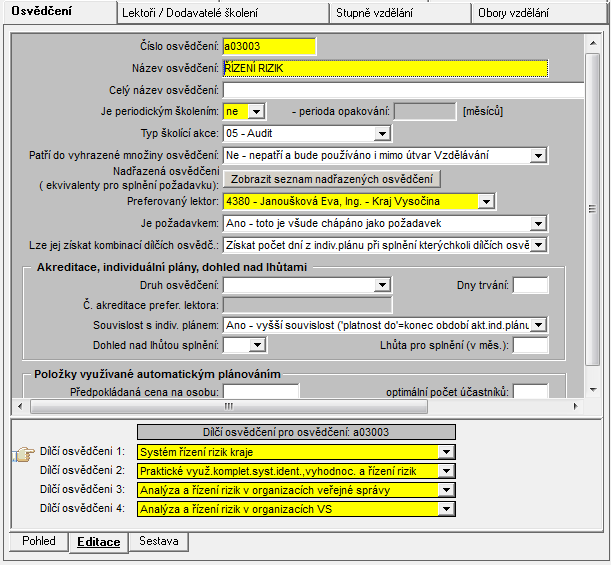The height and width of the screenshot is (565, 611).
Task: Expand the Dílčí osvědčeni 3 dropdown
Action: point(446,490)
